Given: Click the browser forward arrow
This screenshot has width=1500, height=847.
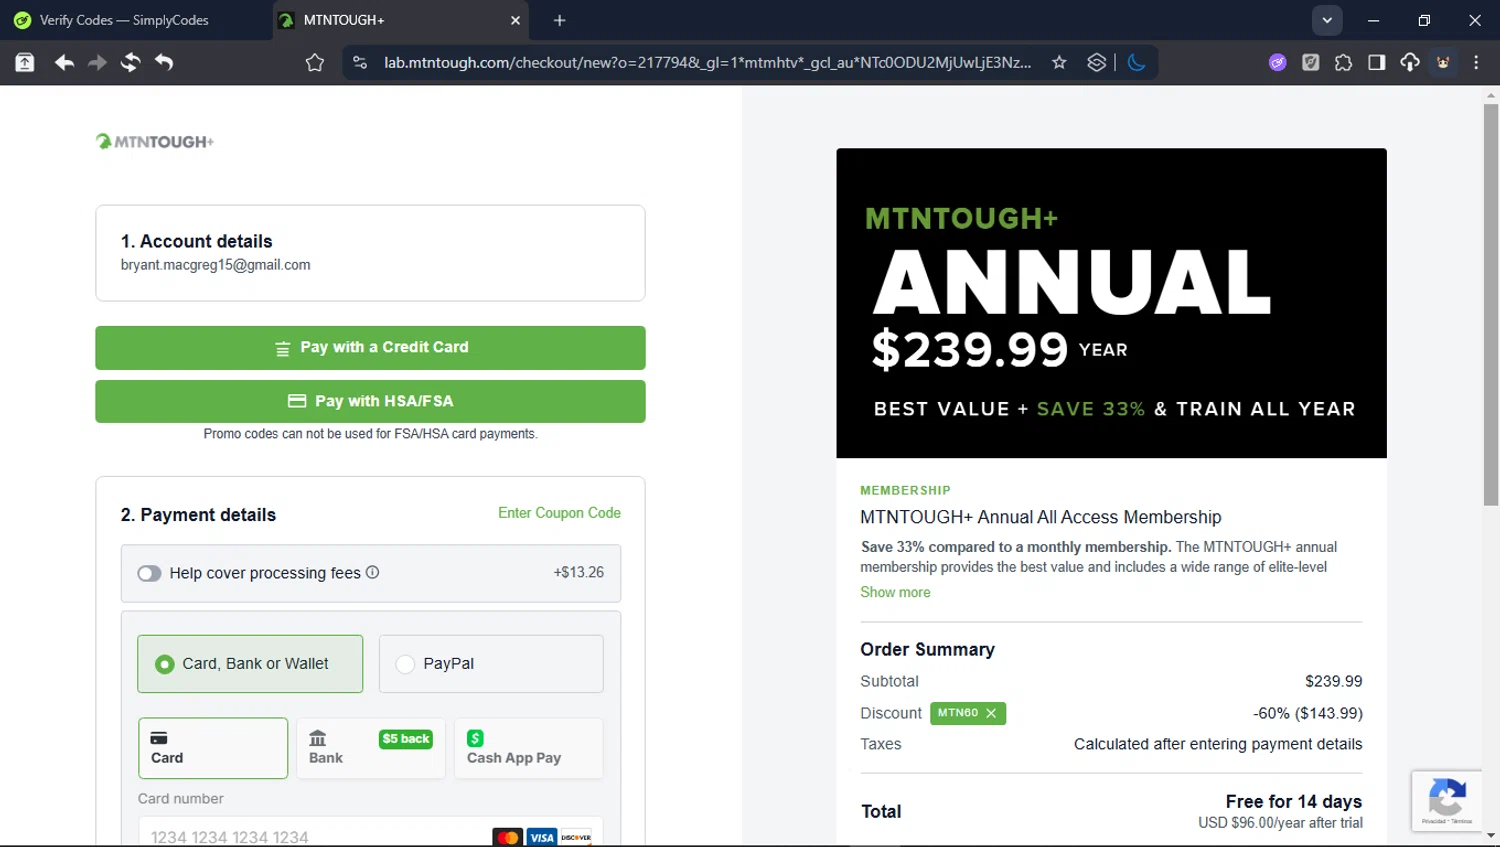Looking at the screenshot, I should coord(97,62).
